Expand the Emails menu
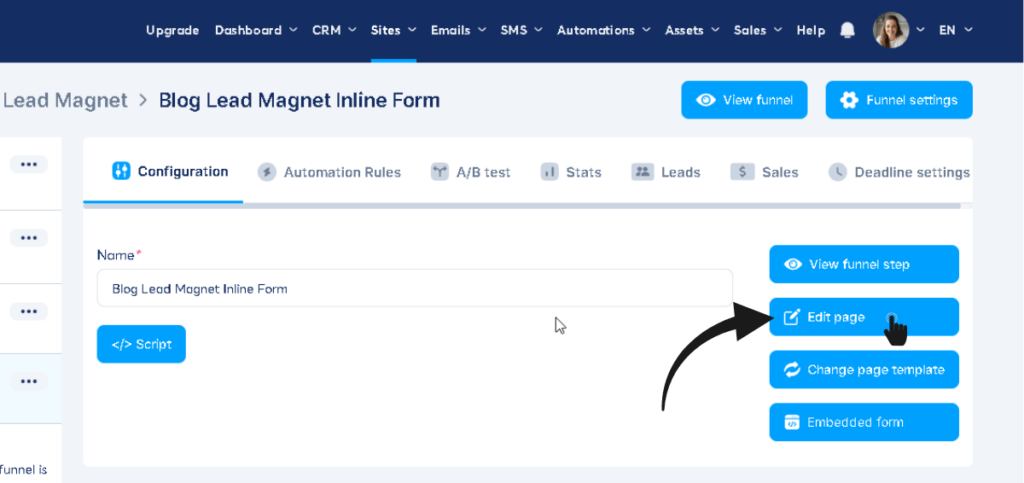1024x483 pixels. point(458,31)
